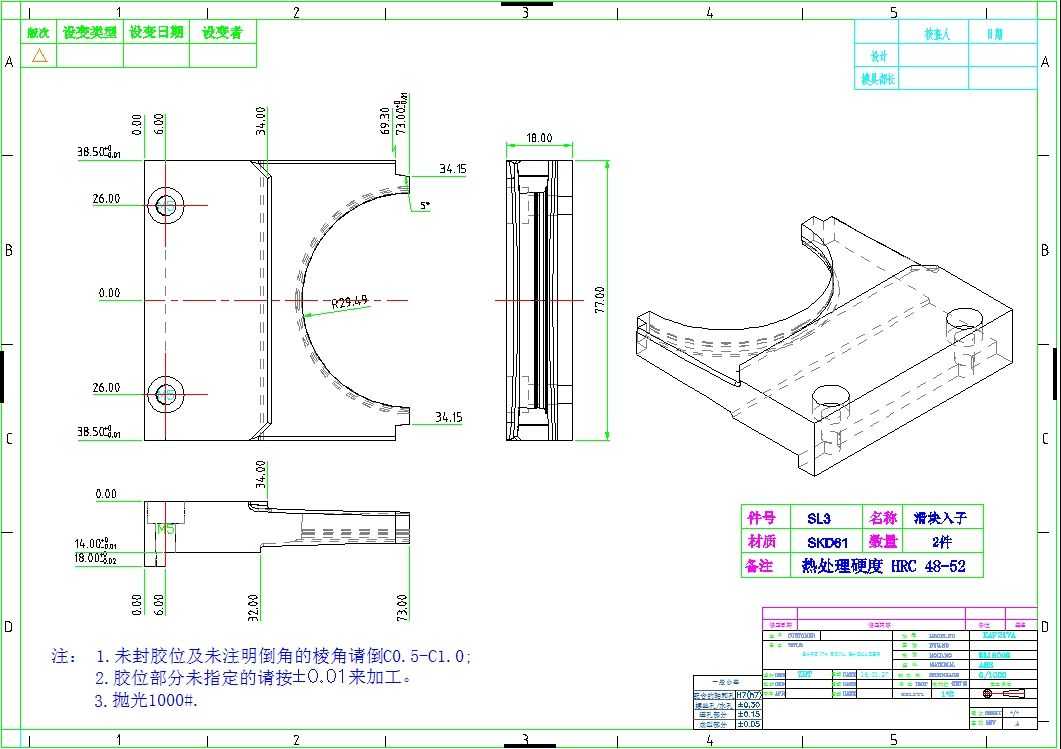Click the 设变日期 column header
Image resolution: width=1061 pixels, height=749 pixels.
[x=155, y=31]
